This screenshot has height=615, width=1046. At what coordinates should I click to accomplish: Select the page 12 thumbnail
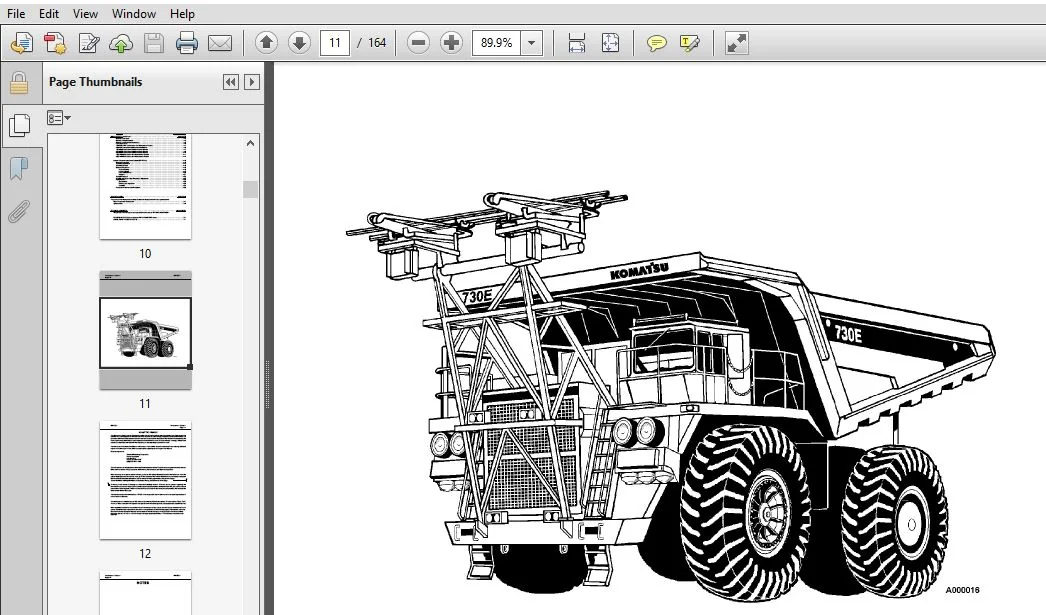coord(145,480)
